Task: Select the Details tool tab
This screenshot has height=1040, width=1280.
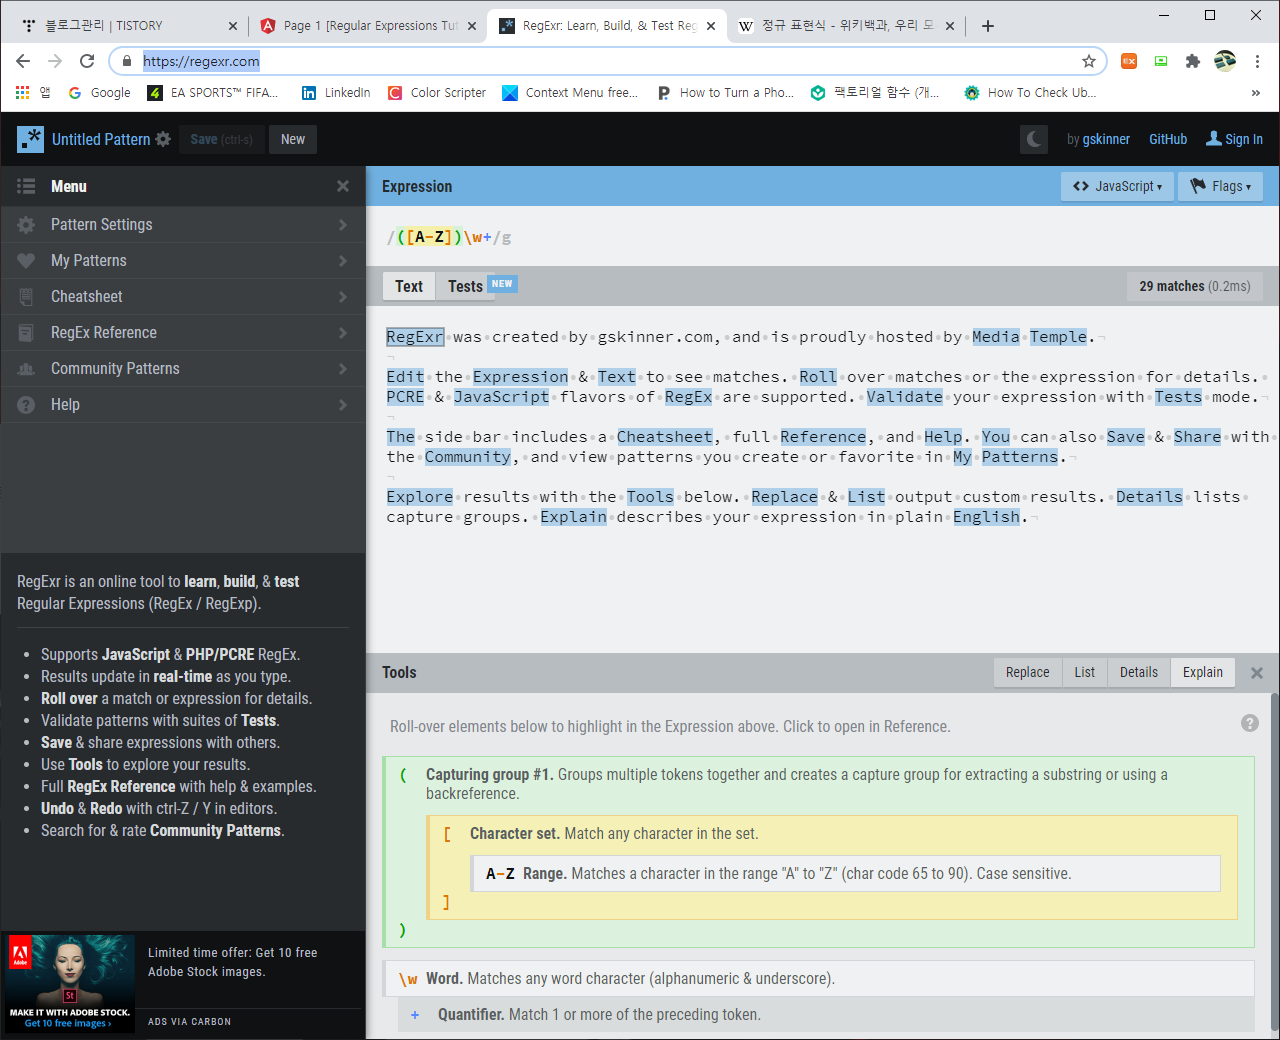Action: [1138, 672]
